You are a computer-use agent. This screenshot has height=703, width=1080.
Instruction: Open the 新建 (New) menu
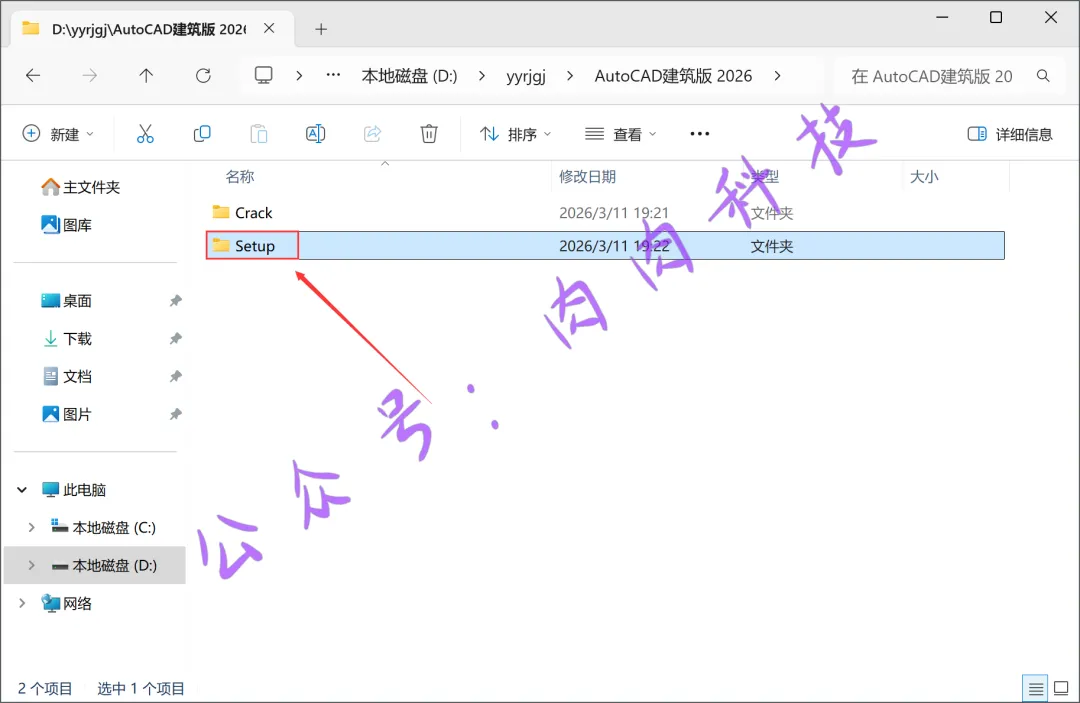coord(58,134)
